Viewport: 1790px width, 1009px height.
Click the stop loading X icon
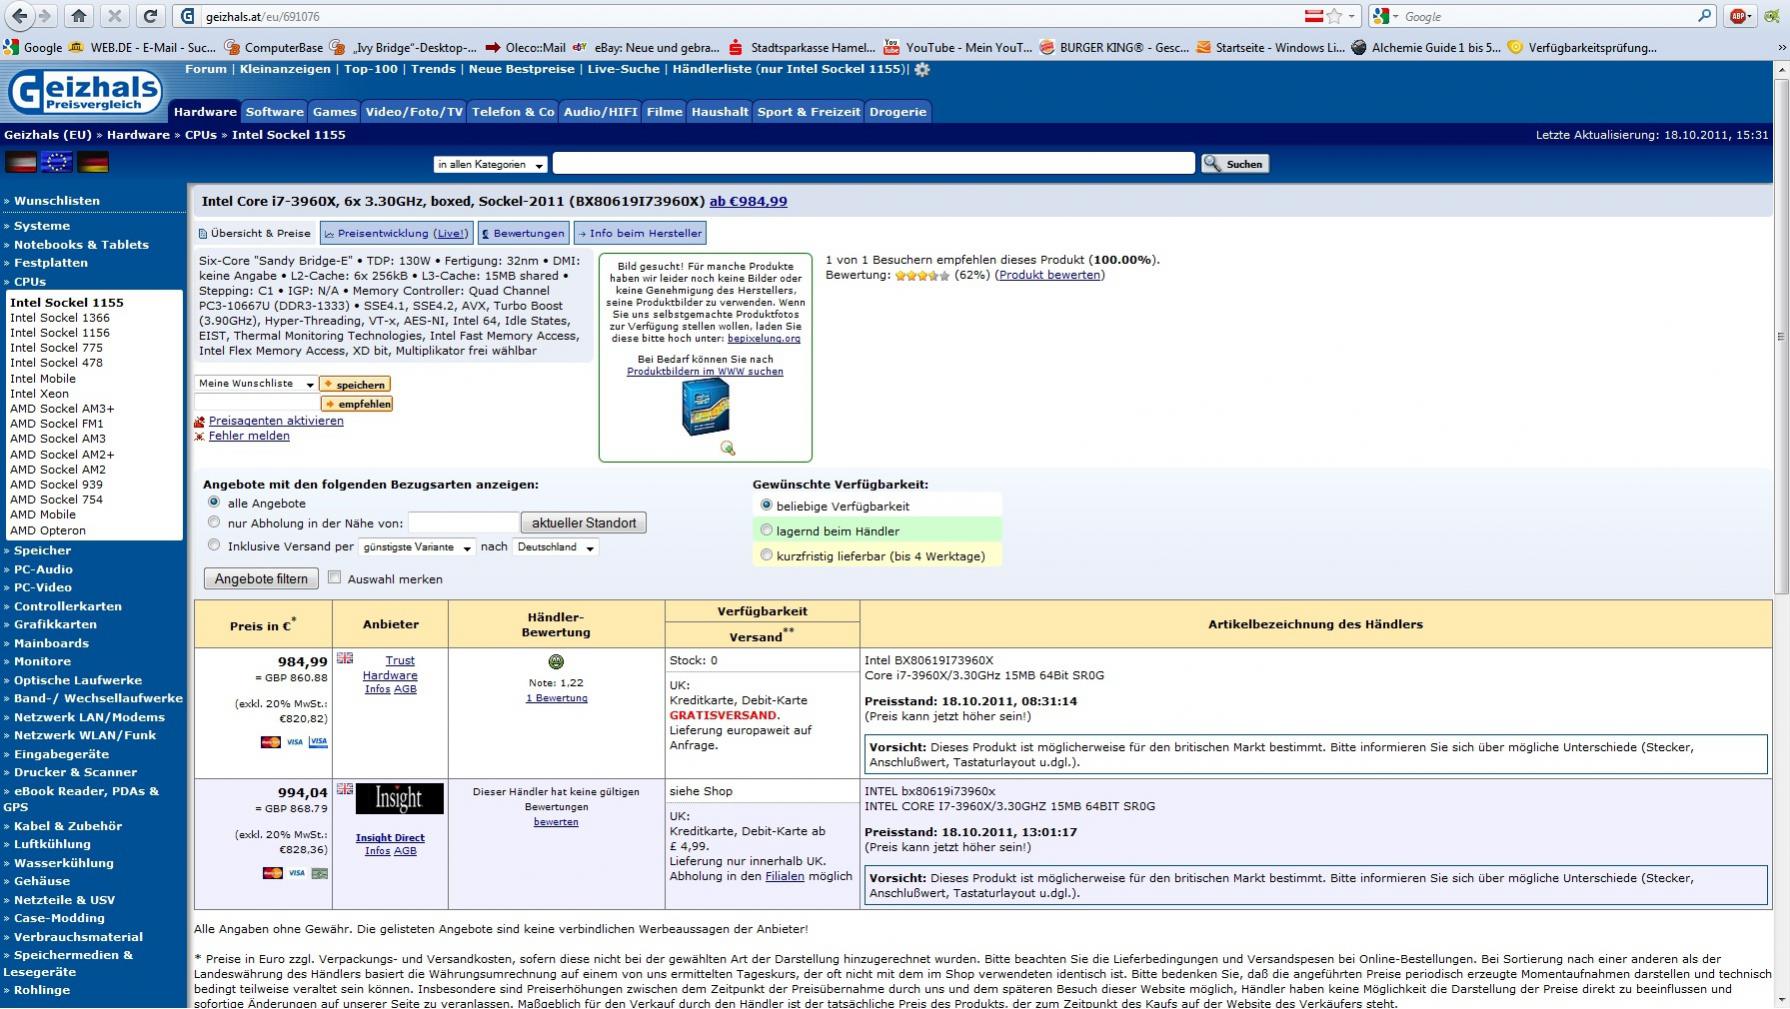114,16
